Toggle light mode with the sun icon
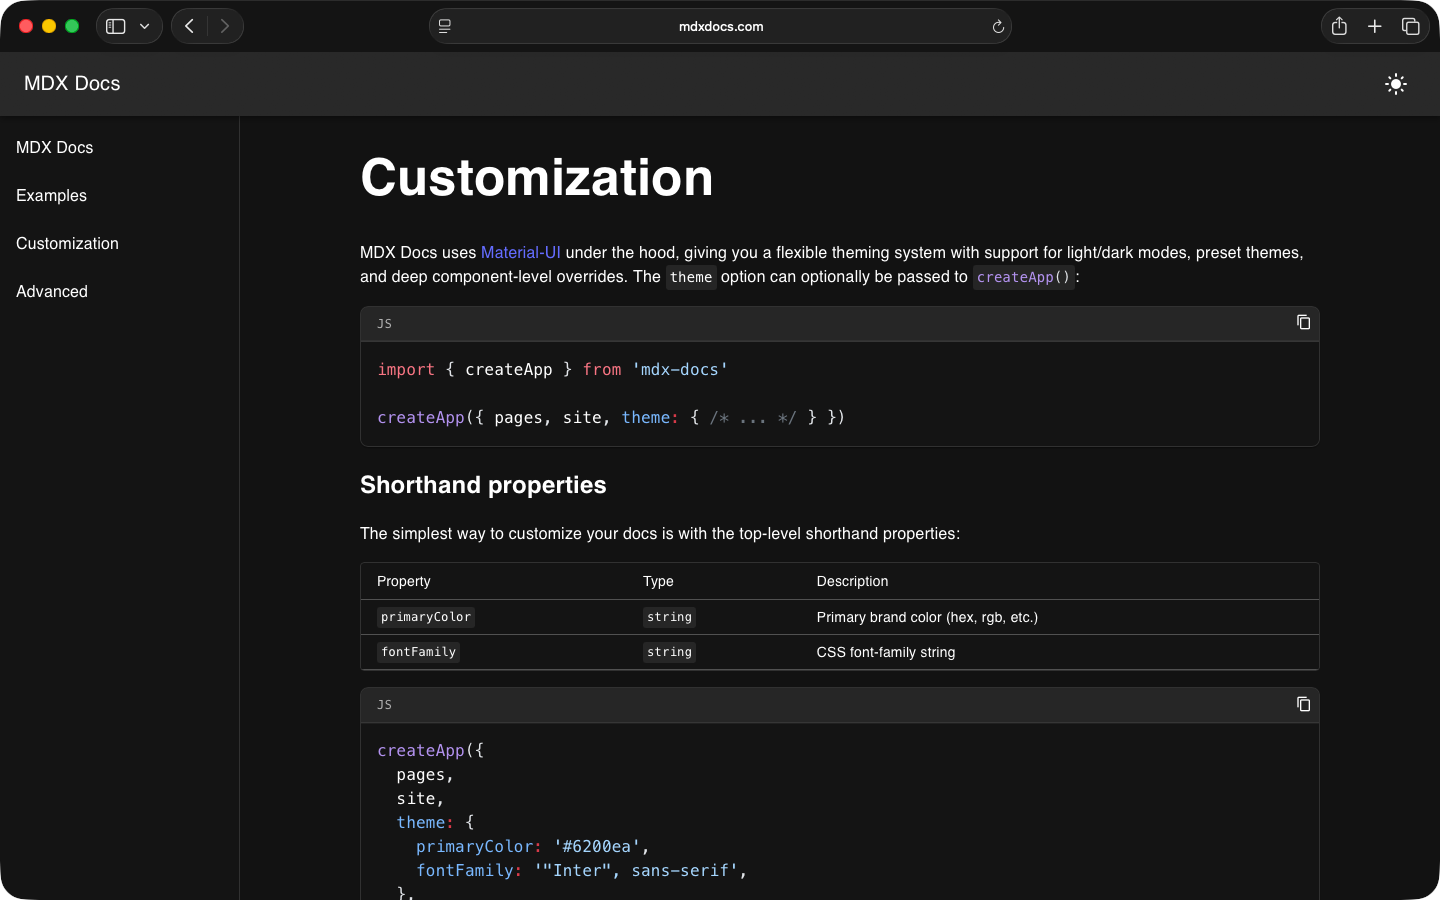Screen dimensions: 1440x900 point(1395,84)
